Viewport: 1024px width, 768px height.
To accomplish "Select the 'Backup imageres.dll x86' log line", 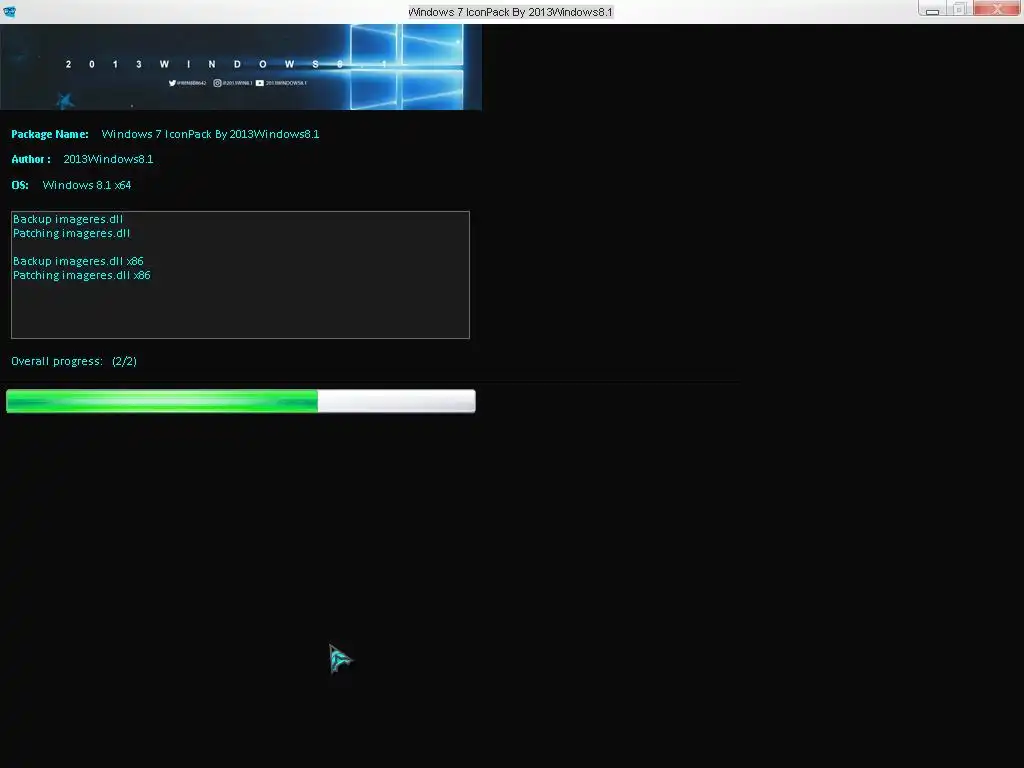I will click(78, 261).
